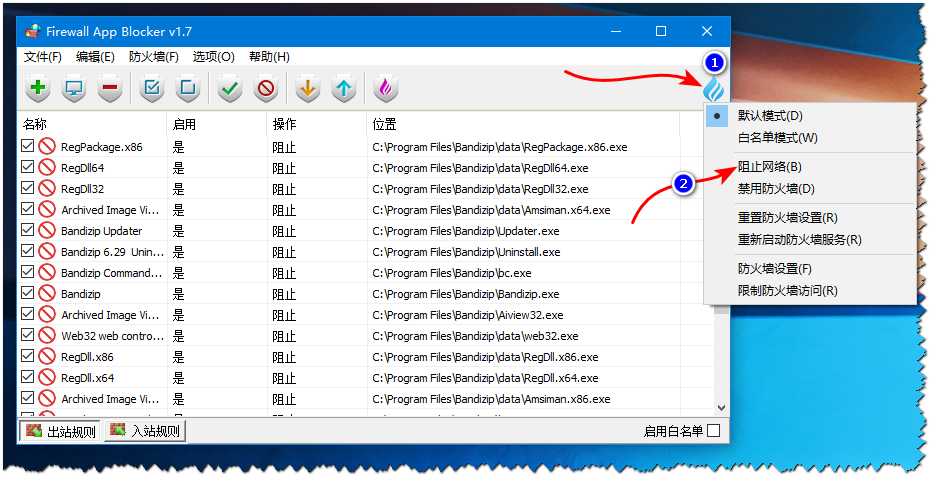Click 是 in the RegDll.x64 row
The height and width of the screenshot is (482, 936).
point(178,378)
